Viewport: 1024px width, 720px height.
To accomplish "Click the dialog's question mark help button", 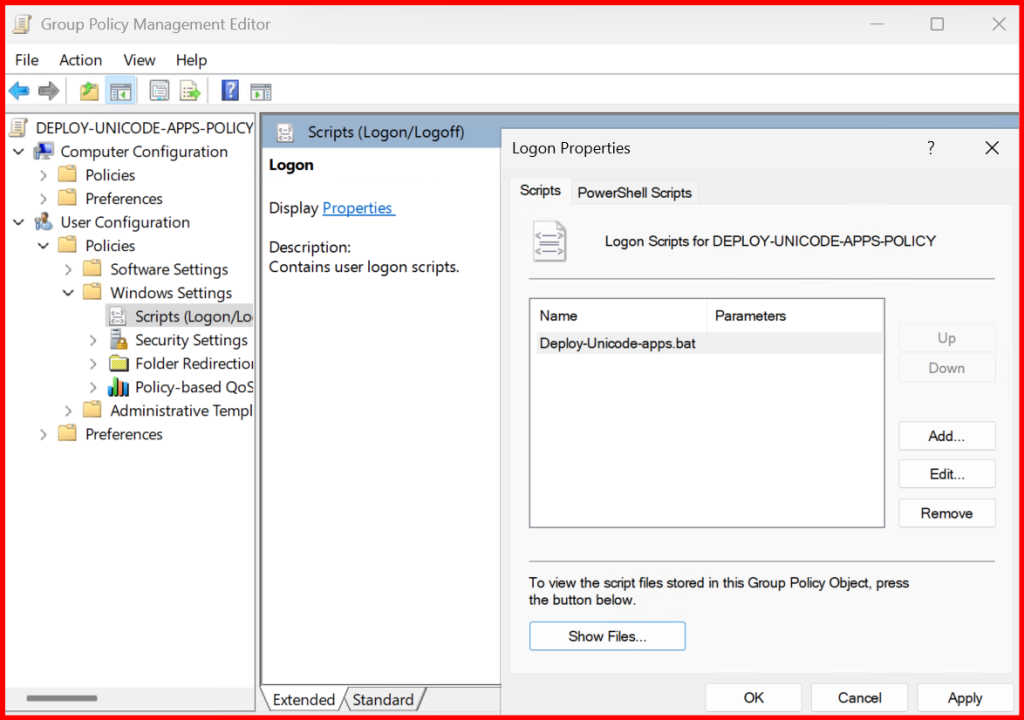I will (931, 148).
